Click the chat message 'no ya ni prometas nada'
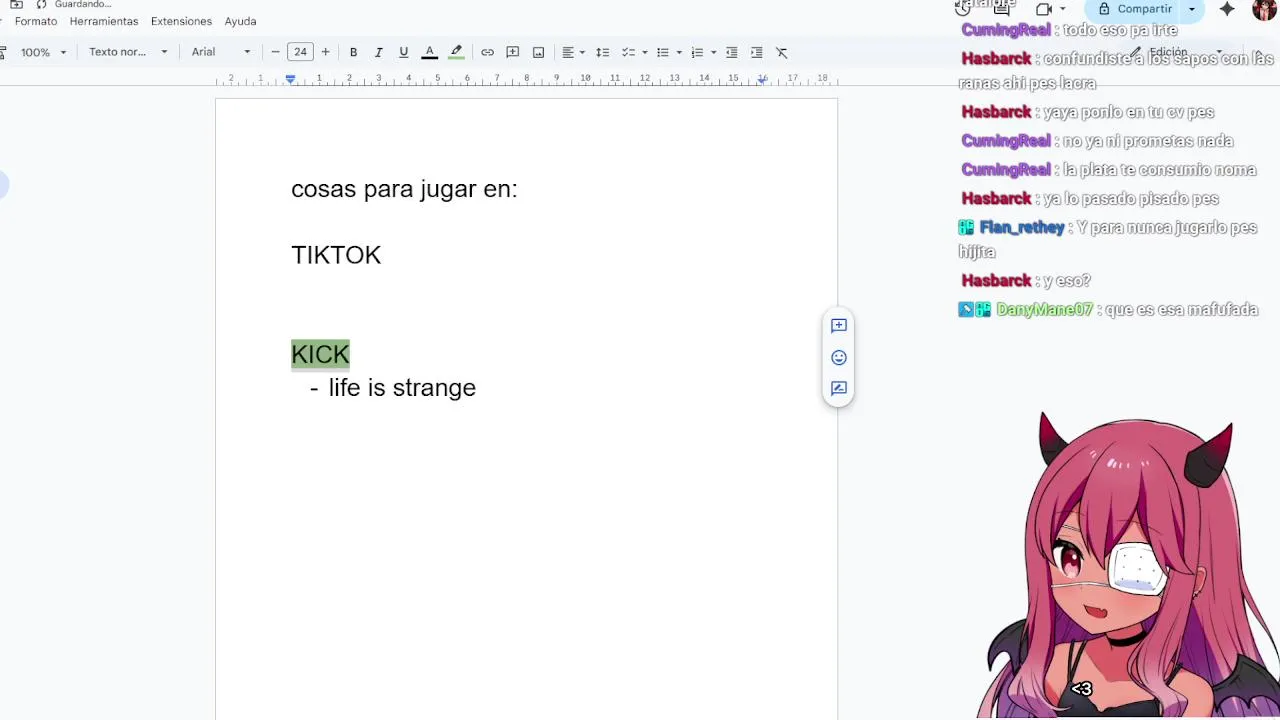Viewport: 1280px width, 720px height. (x=1148, y=141)
